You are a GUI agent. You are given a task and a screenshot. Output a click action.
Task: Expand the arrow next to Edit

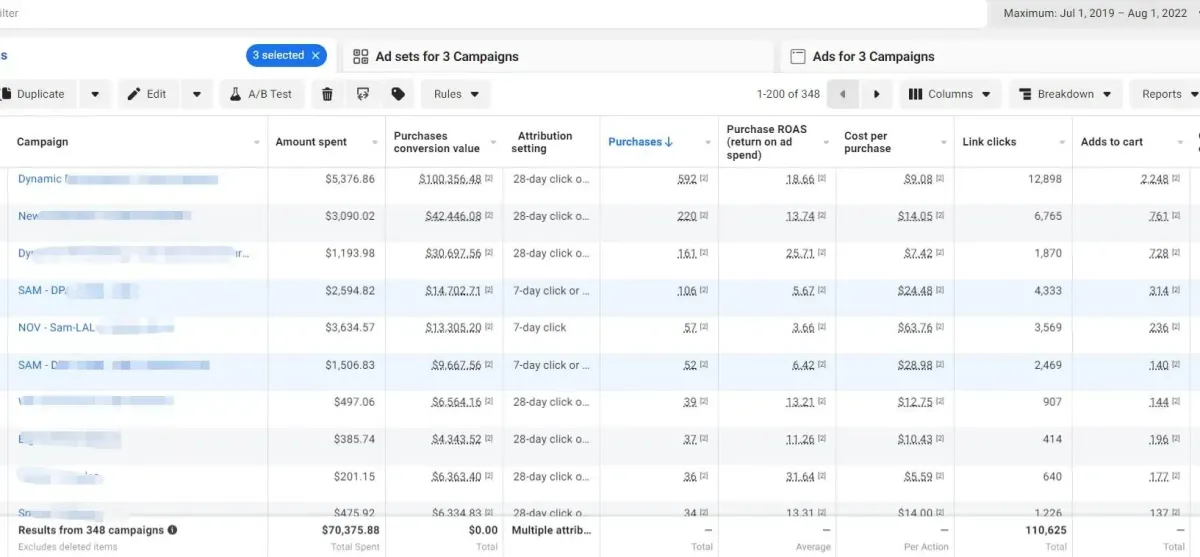197,94
